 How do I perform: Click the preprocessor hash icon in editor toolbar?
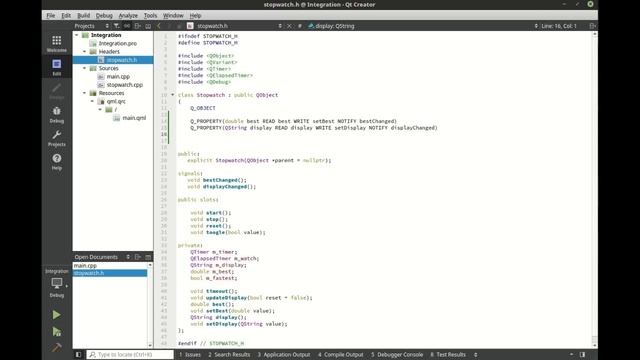(x=300, y=26)
